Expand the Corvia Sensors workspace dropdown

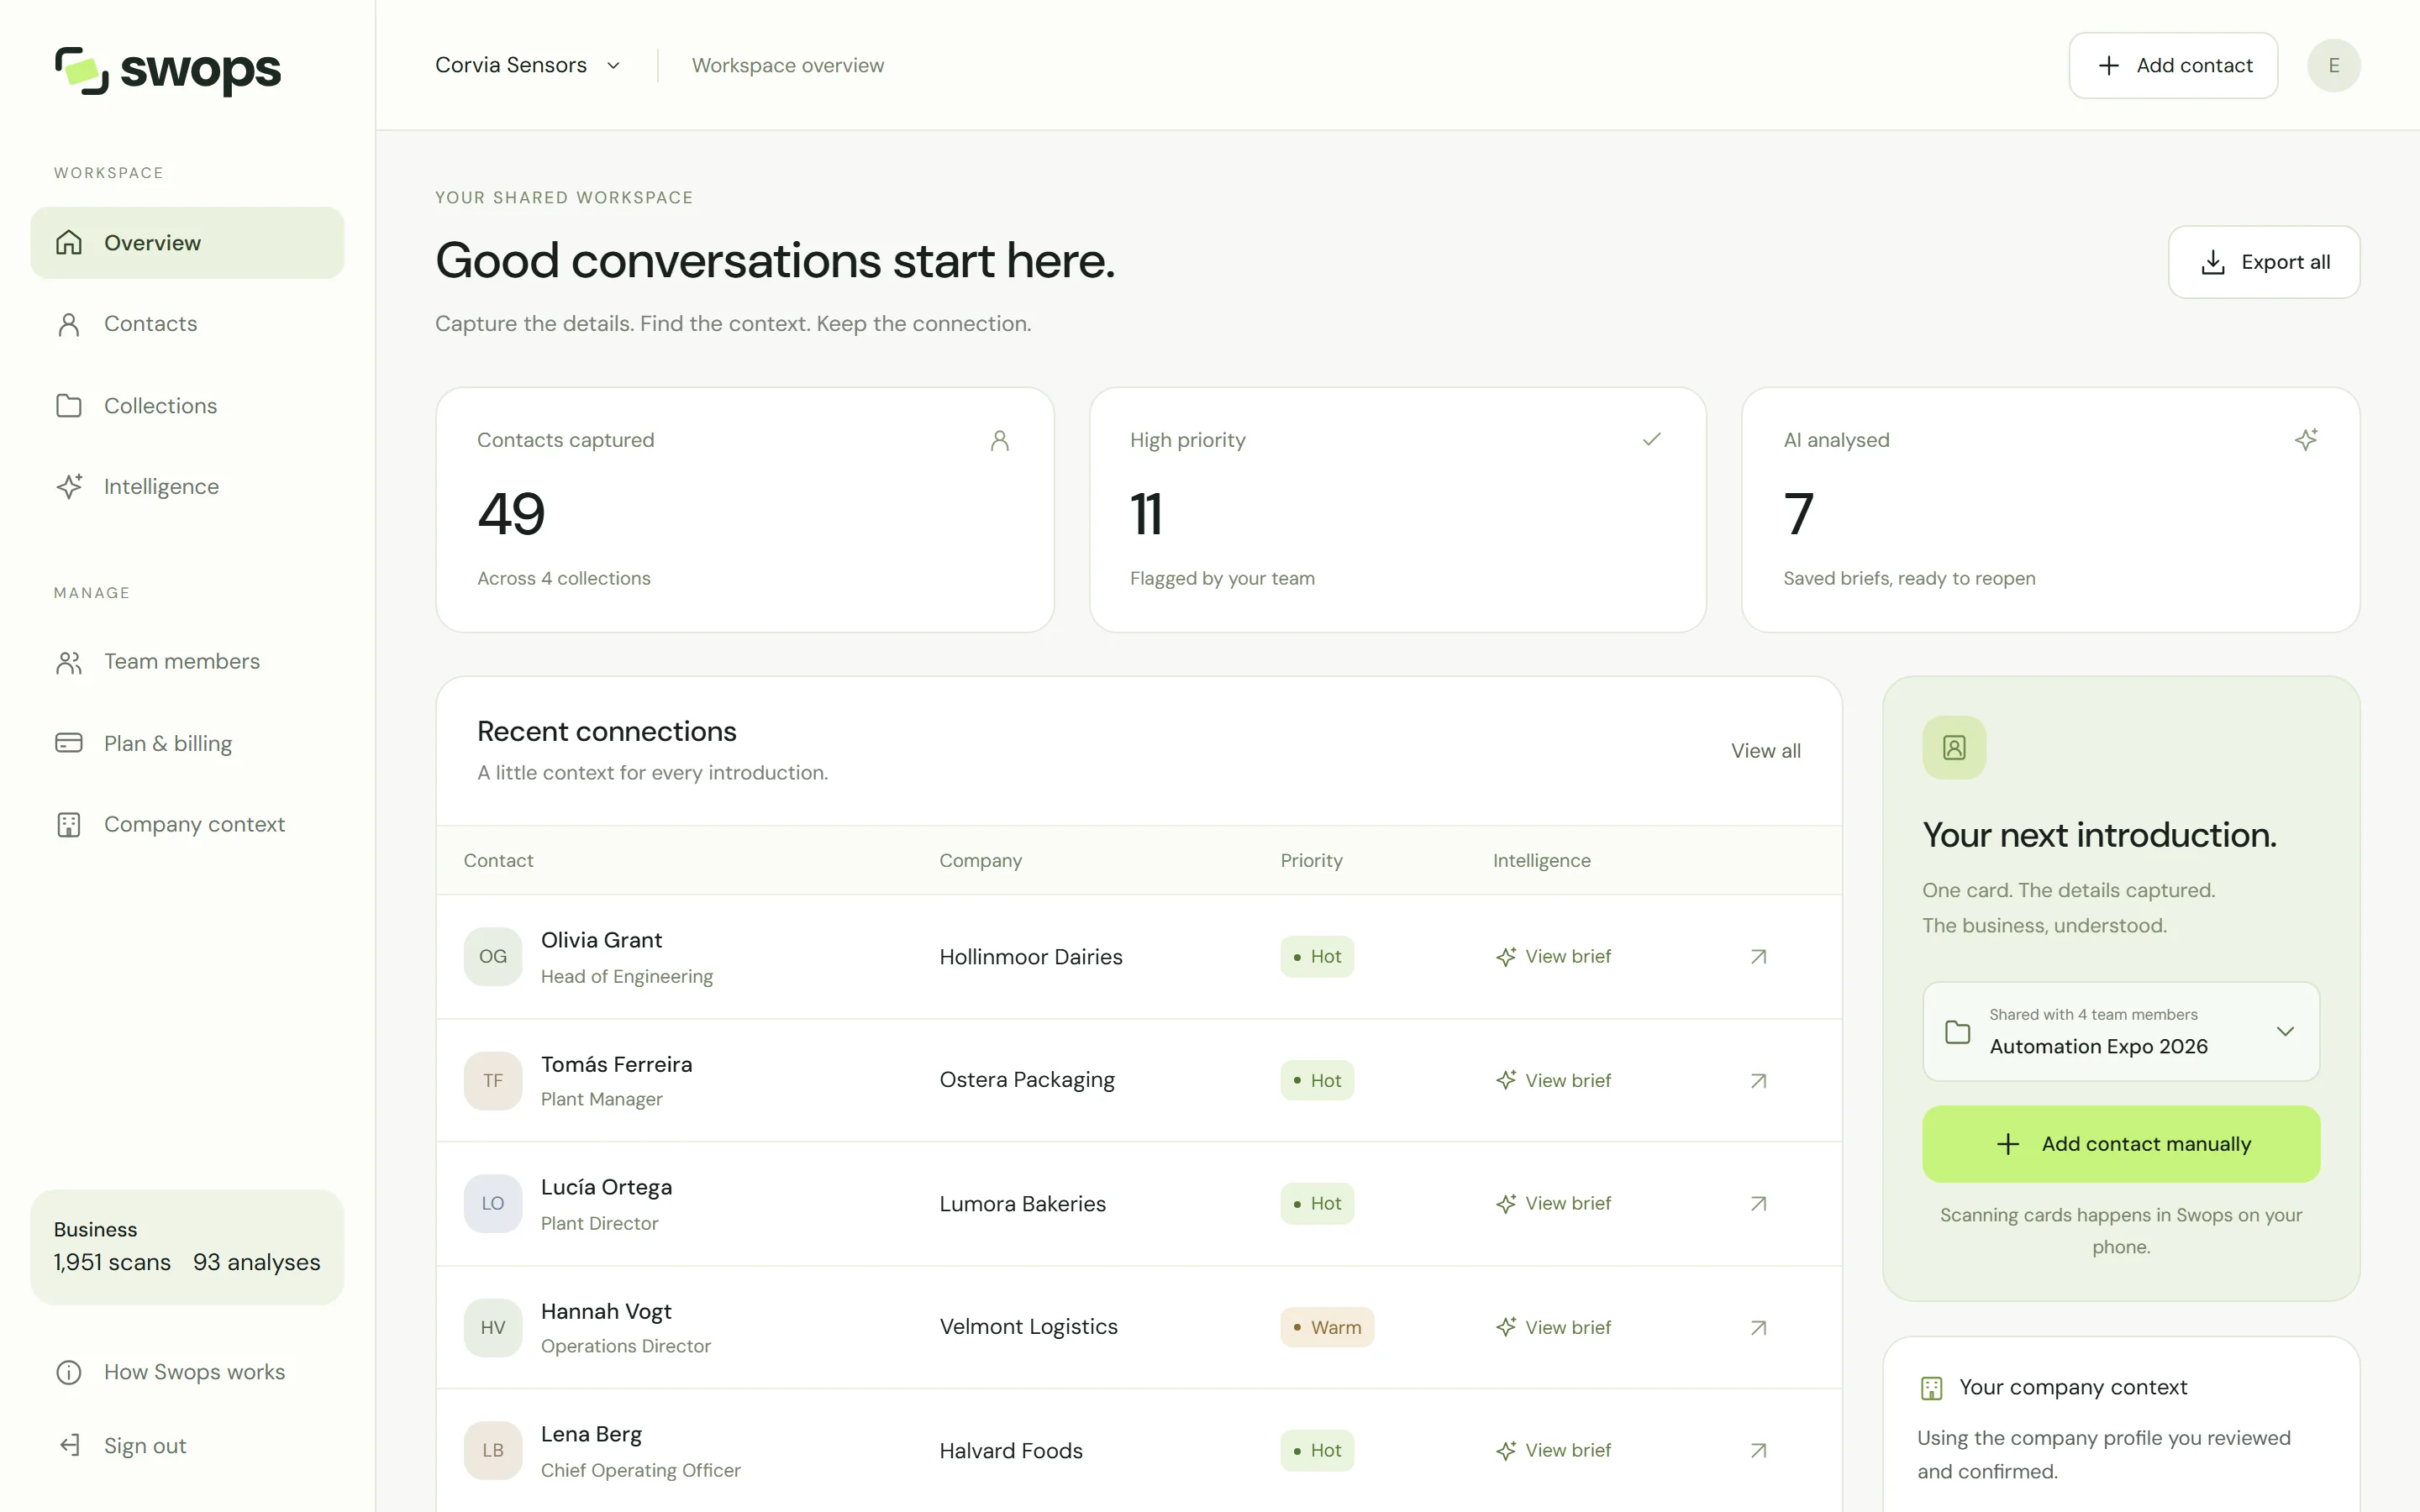[x=528, y=65]
